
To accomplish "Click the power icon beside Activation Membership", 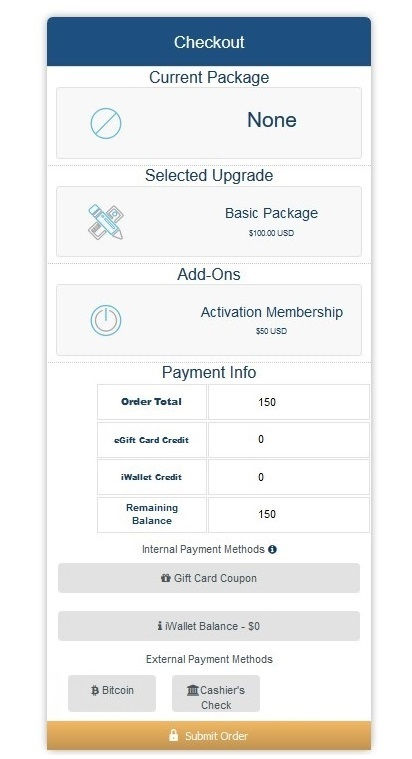I will click(x=106, y=320).
